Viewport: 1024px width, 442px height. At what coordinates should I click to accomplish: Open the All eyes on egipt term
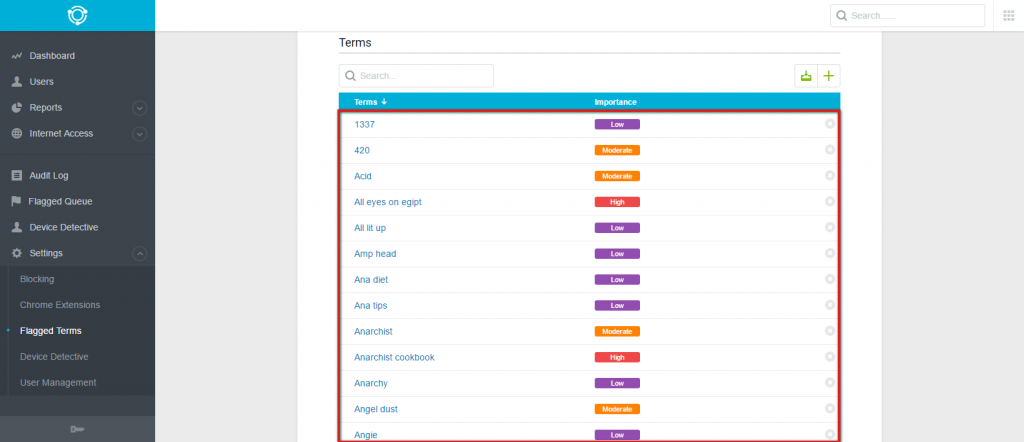click(388, 202)
